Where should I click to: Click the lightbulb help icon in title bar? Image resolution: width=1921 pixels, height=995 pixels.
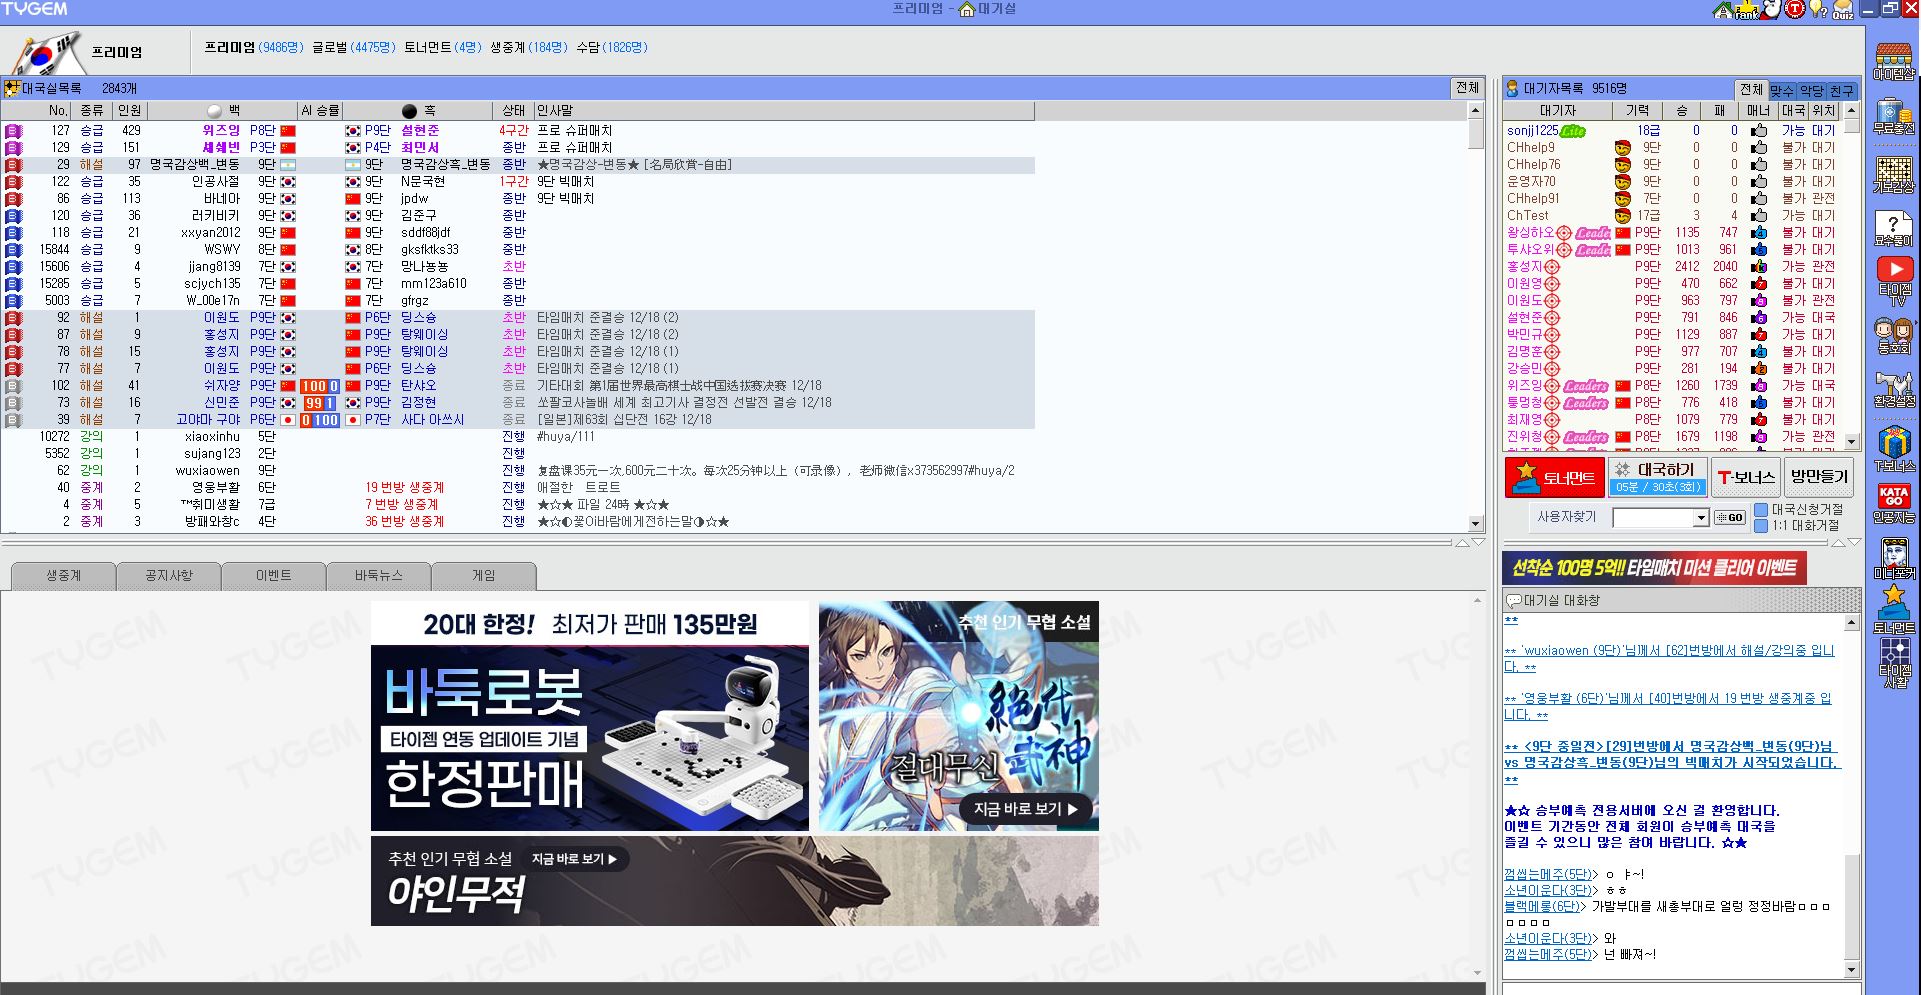(x=1819, y=10)
